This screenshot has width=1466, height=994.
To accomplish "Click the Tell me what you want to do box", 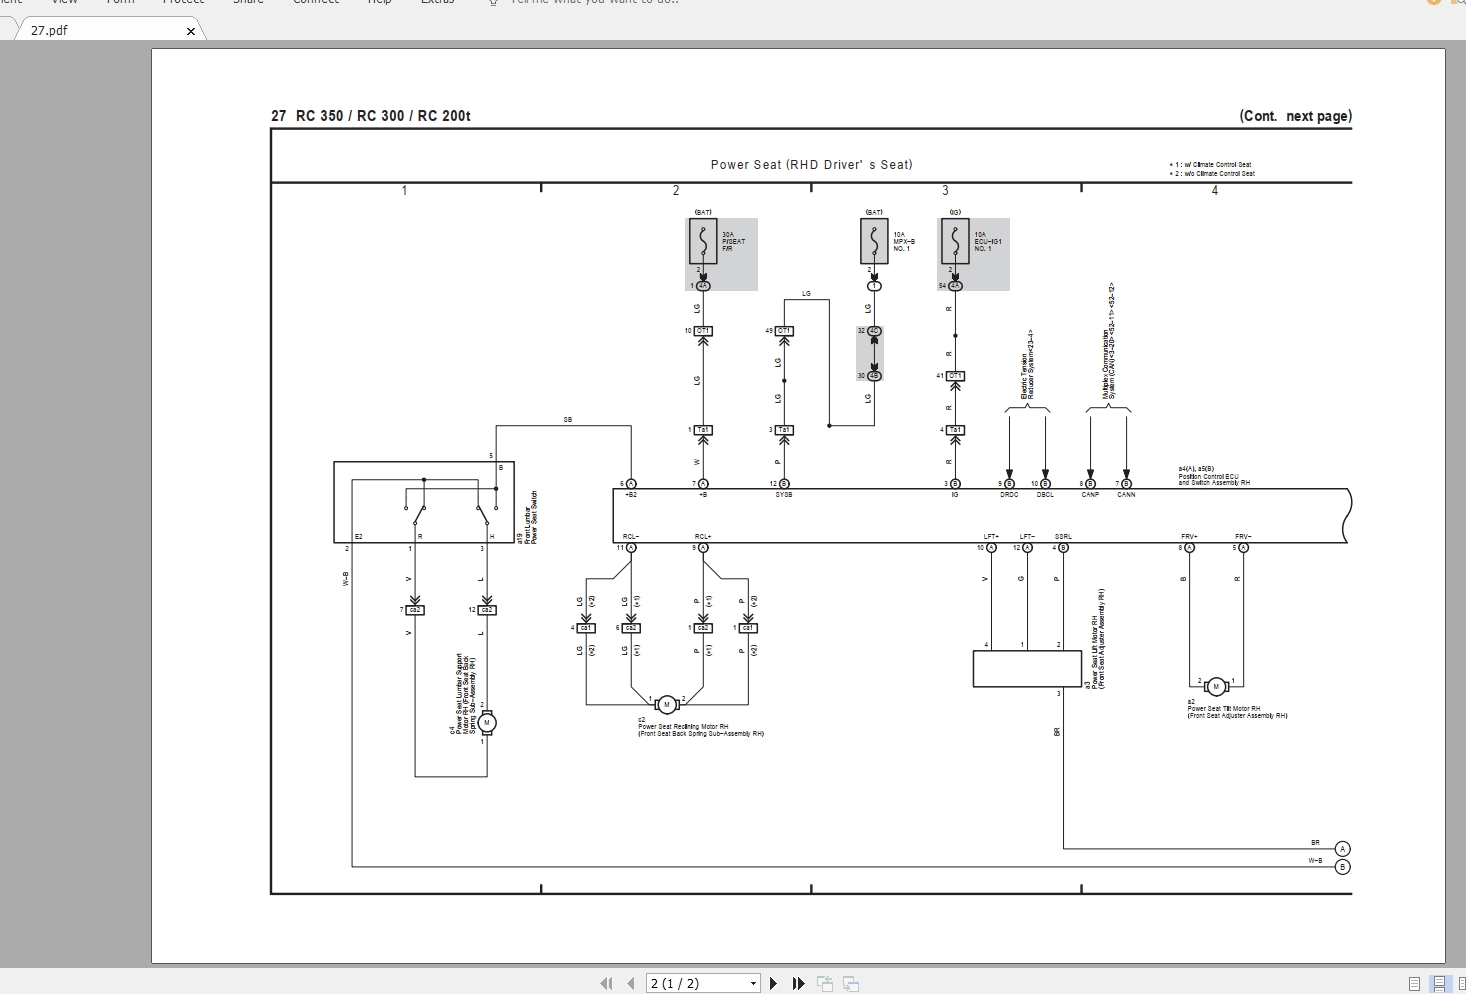I will [585, 3].
